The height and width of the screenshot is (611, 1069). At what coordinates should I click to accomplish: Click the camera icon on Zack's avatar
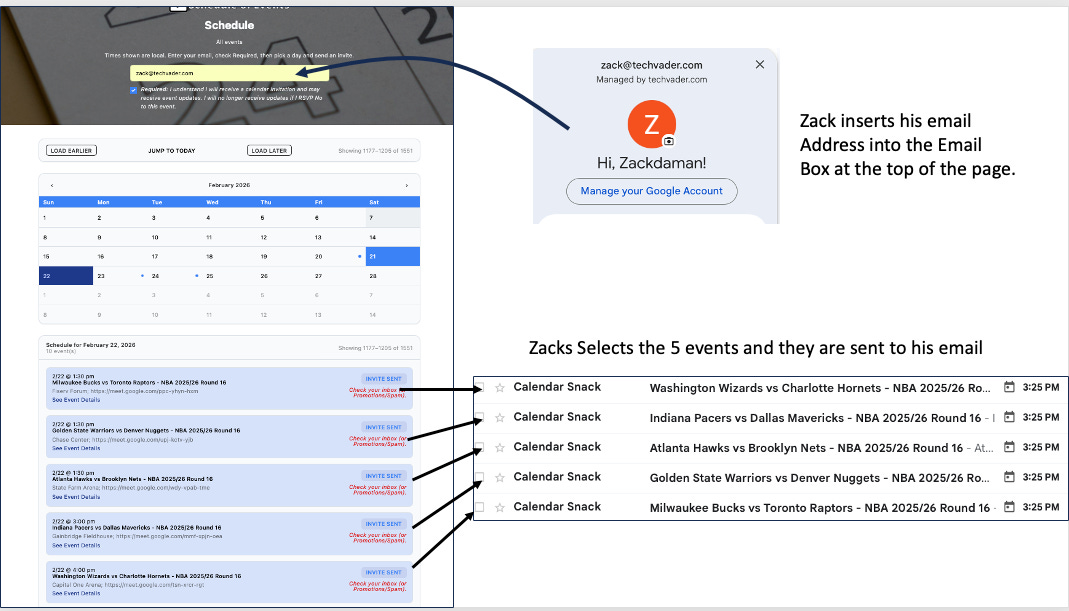click(668, 141)
